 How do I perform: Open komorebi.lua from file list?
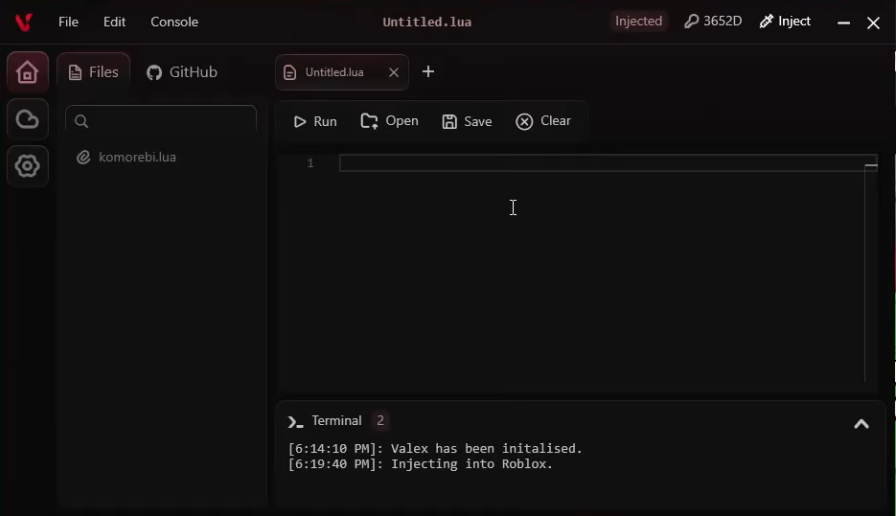(137, 157)
